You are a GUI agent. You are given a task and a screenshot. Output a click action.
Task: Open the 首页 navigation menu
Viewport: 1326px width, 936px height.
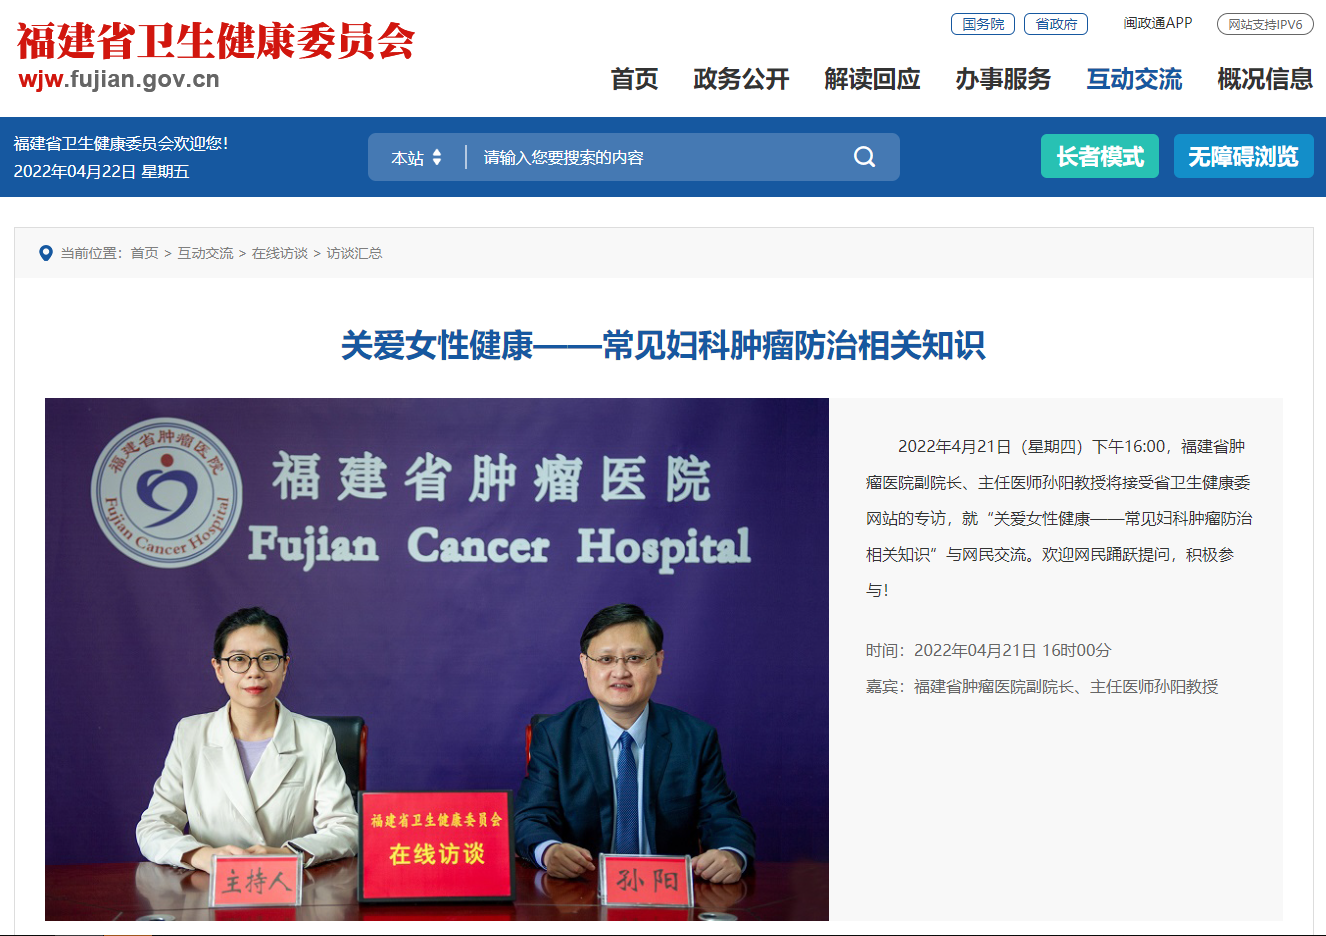point(634,79)
